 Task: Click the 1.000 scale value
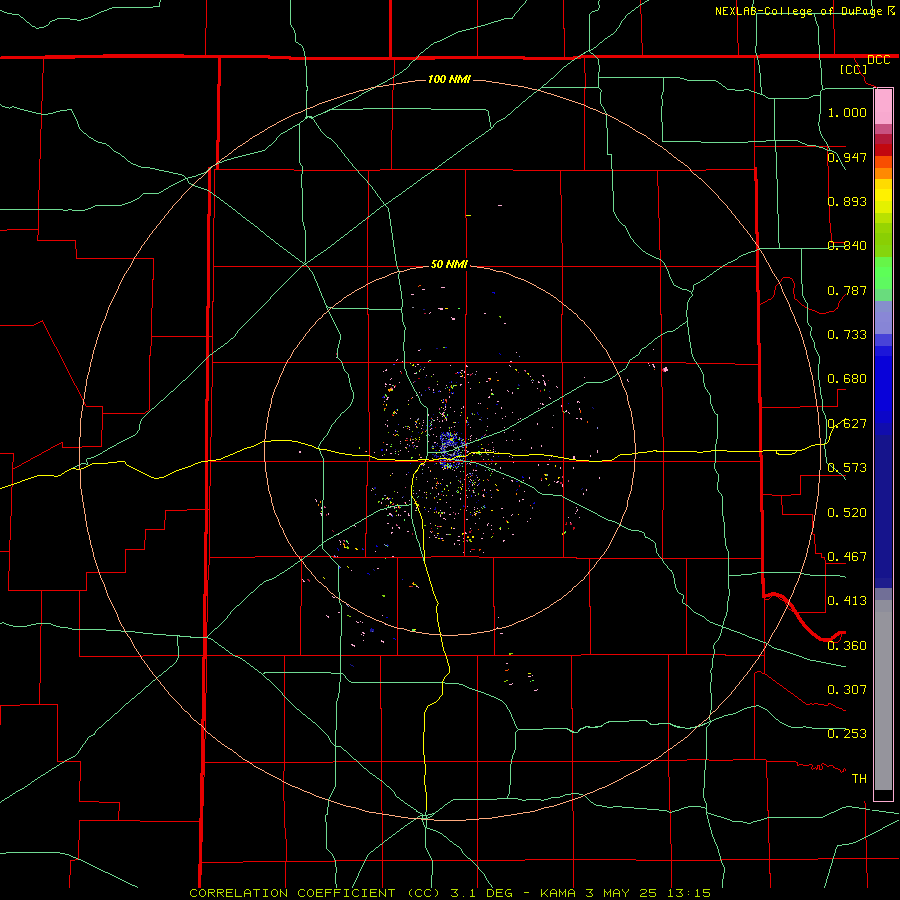point(847,112)
